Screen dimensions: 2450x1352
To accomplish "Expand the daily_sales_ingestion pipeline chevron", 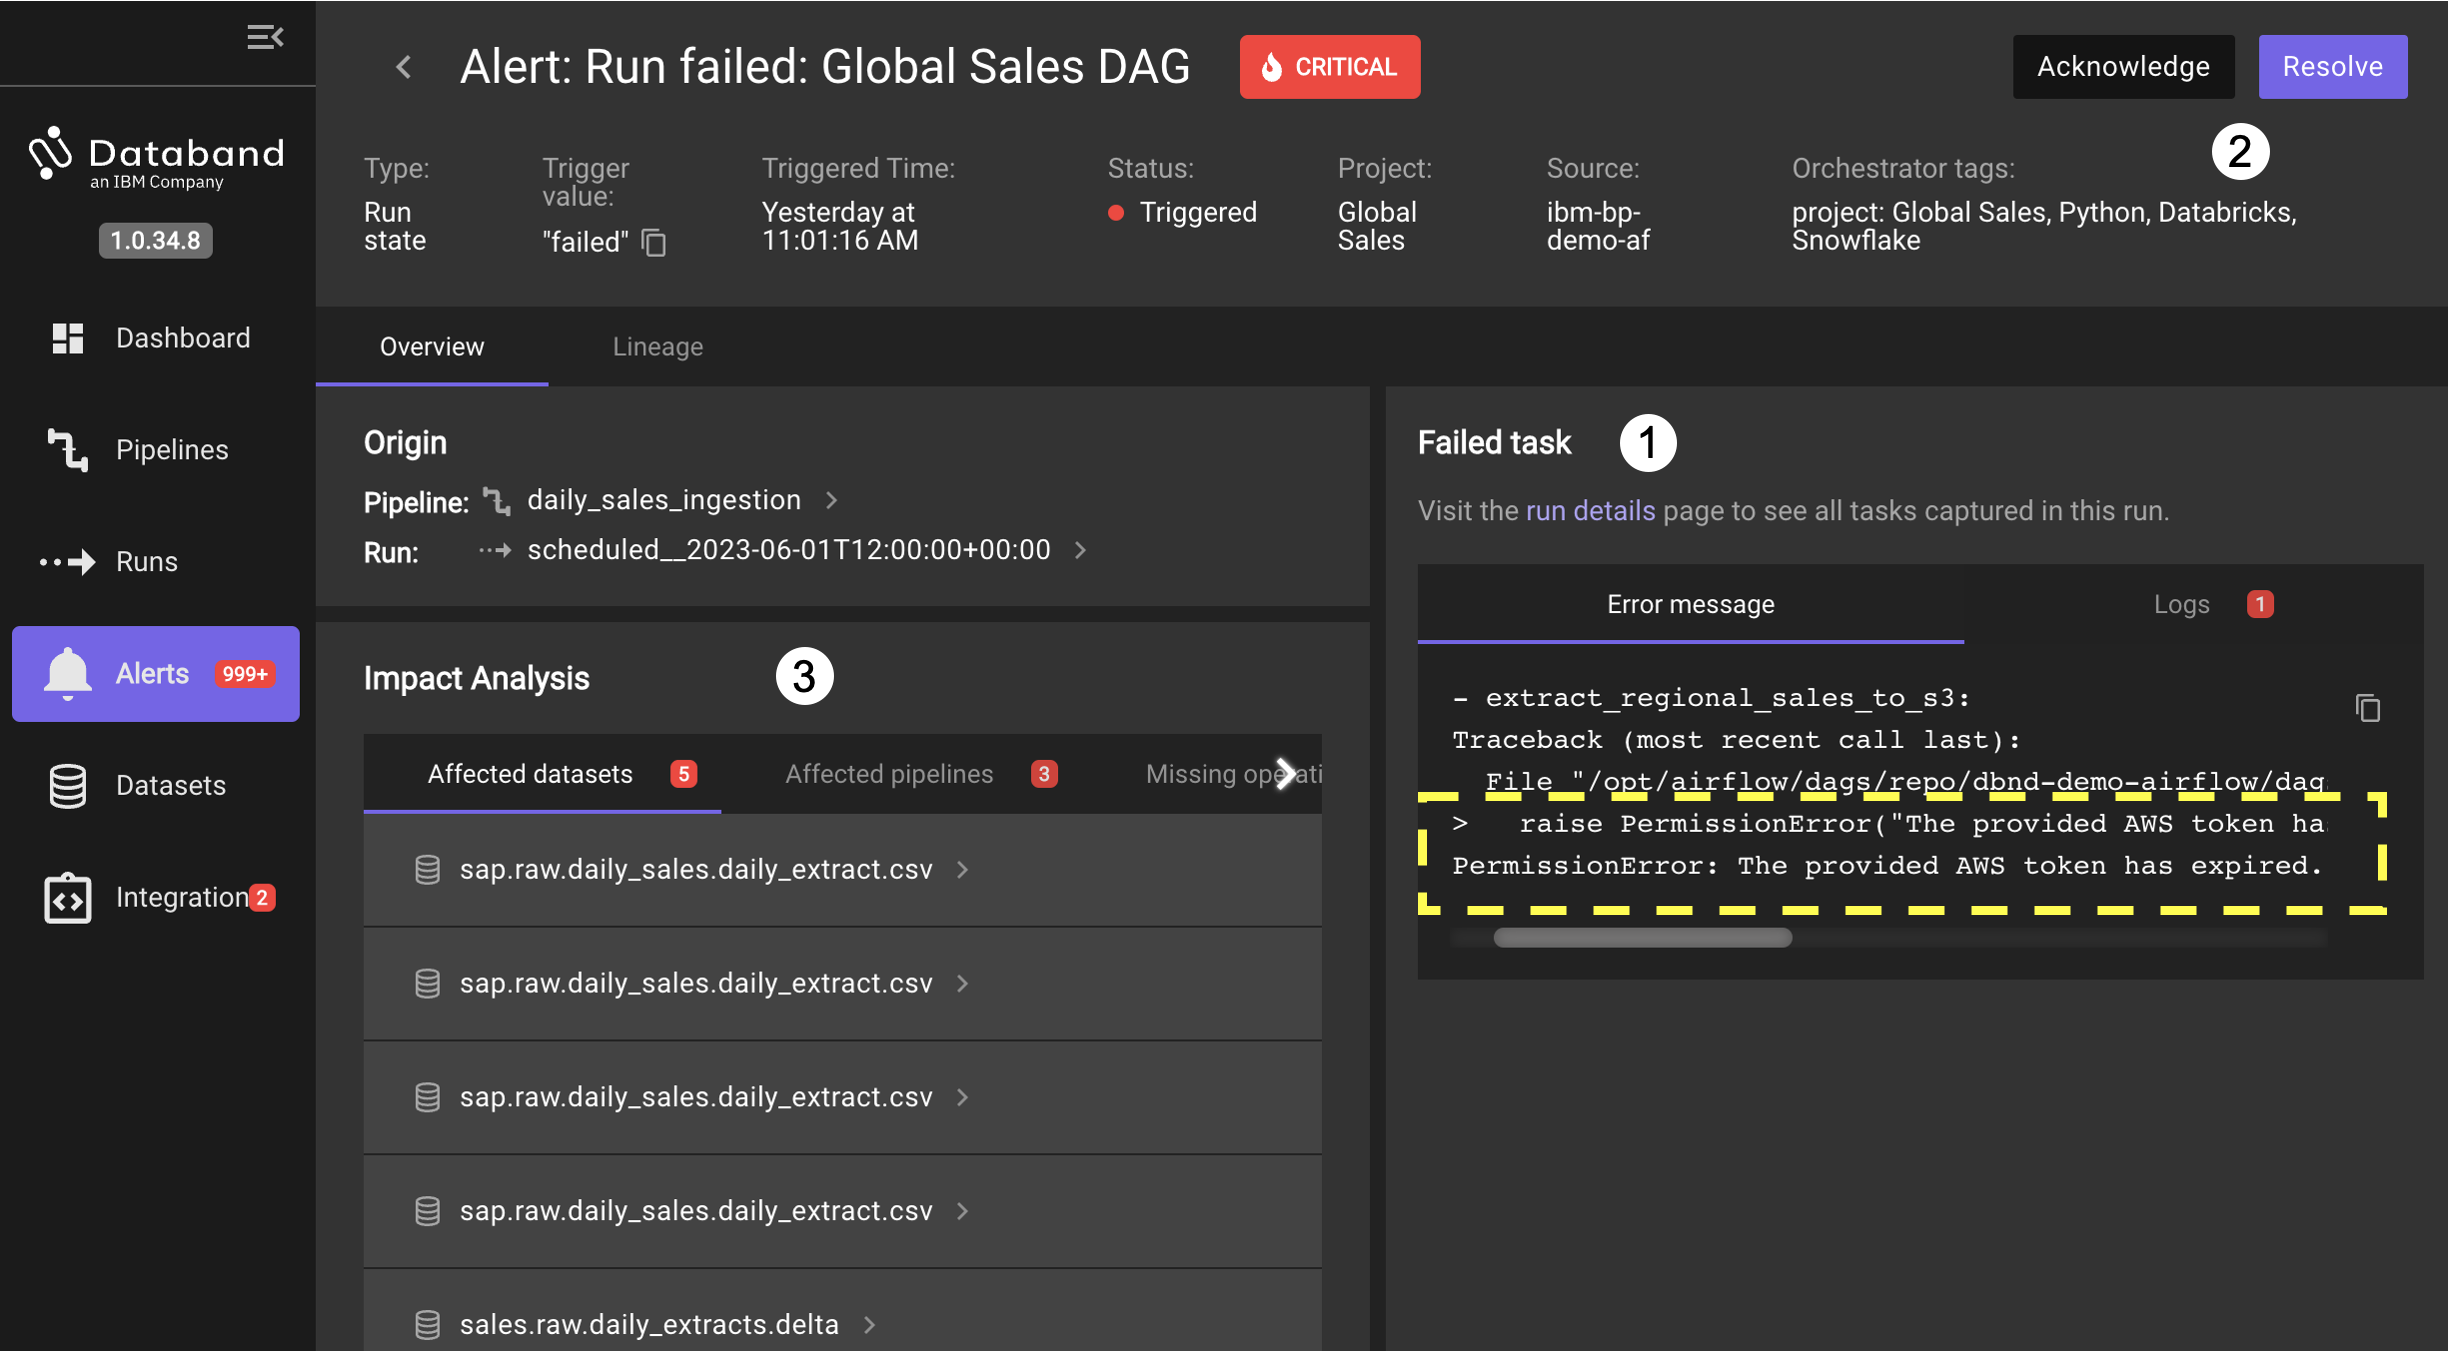I will (832, 500).
